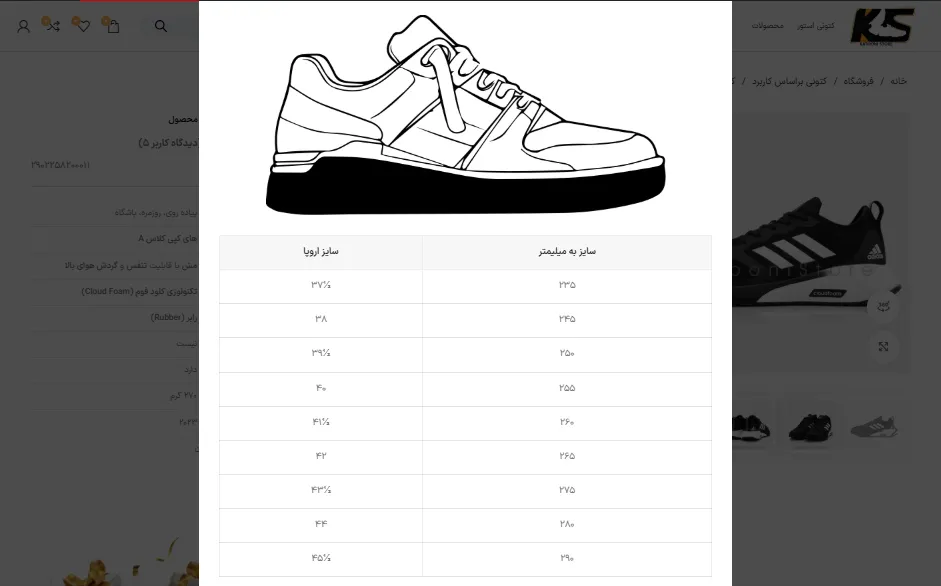Open کتونی براساس کاربرد breadcrumb link
The image size is (941, 586).
[x=789, y=81]
